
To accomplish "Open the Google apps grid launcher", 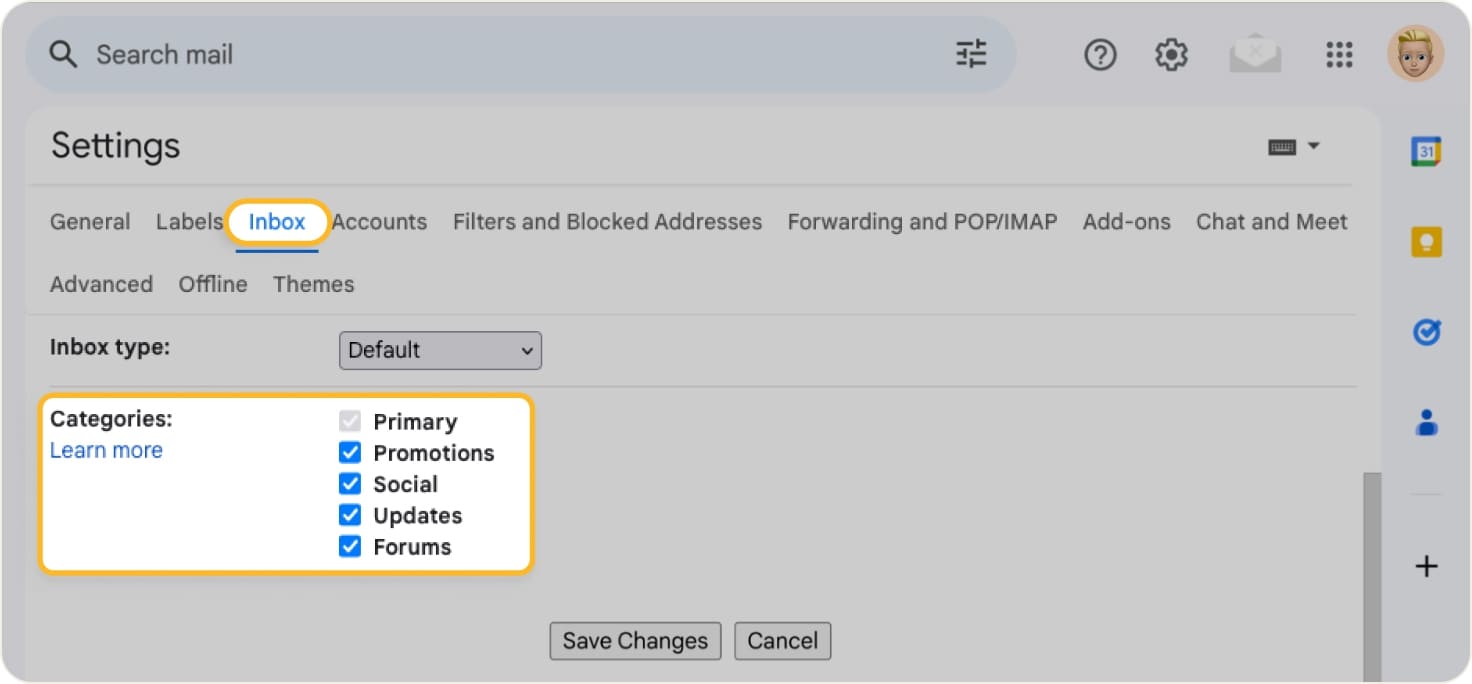I will [1339, 55].
